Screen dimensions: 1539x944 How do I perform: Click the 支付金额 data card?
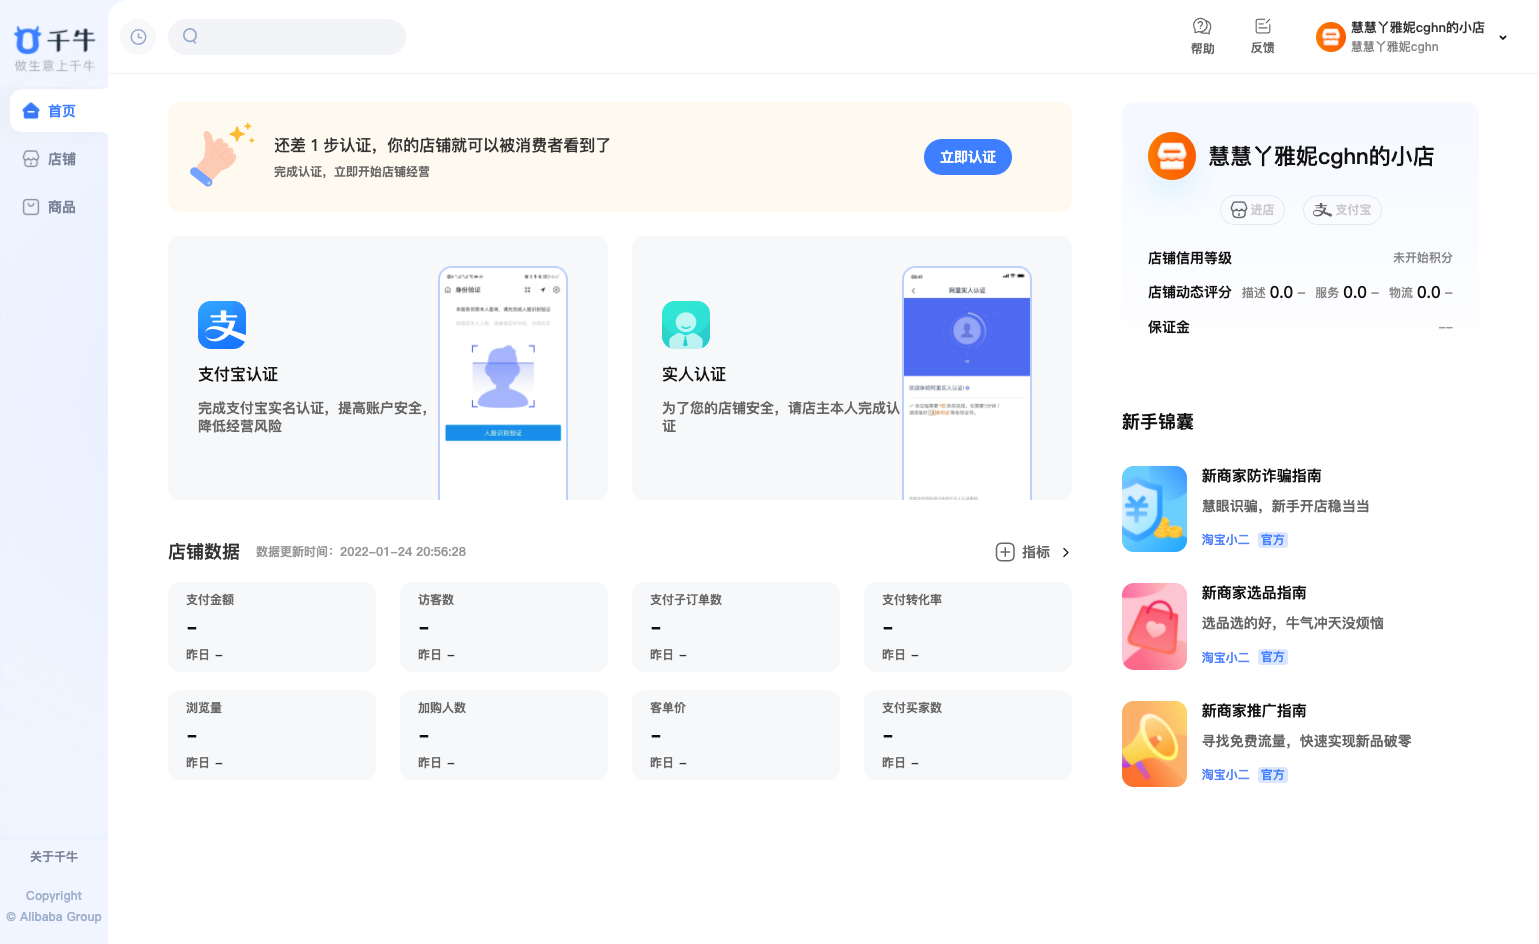click(272, 627)
